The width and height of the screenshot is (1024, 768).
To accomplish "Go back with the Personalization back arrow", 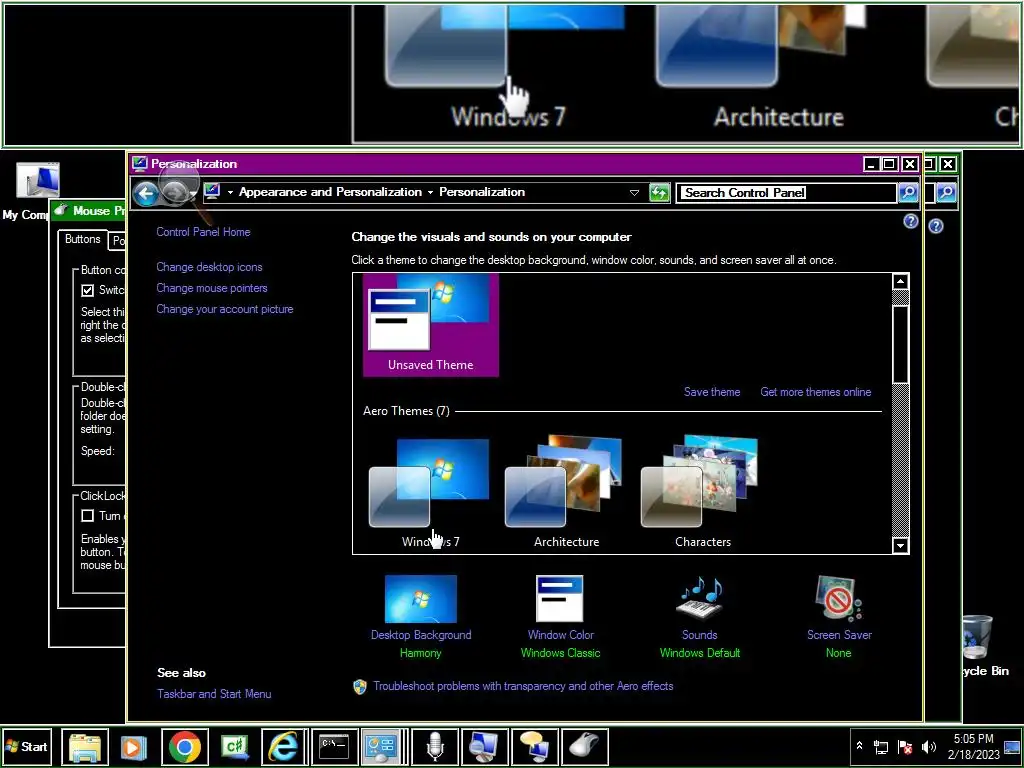I will click(146, 193).
